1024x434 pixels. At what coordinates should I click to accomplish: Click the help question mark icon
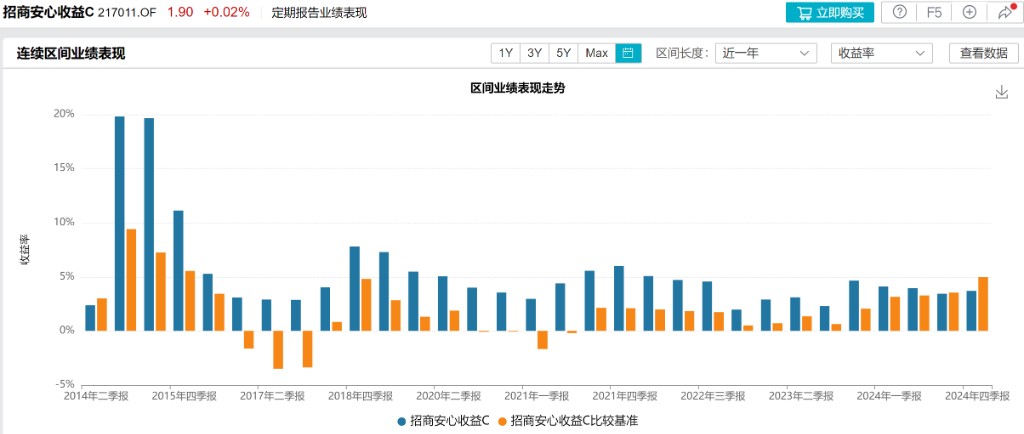coord(899,12)
